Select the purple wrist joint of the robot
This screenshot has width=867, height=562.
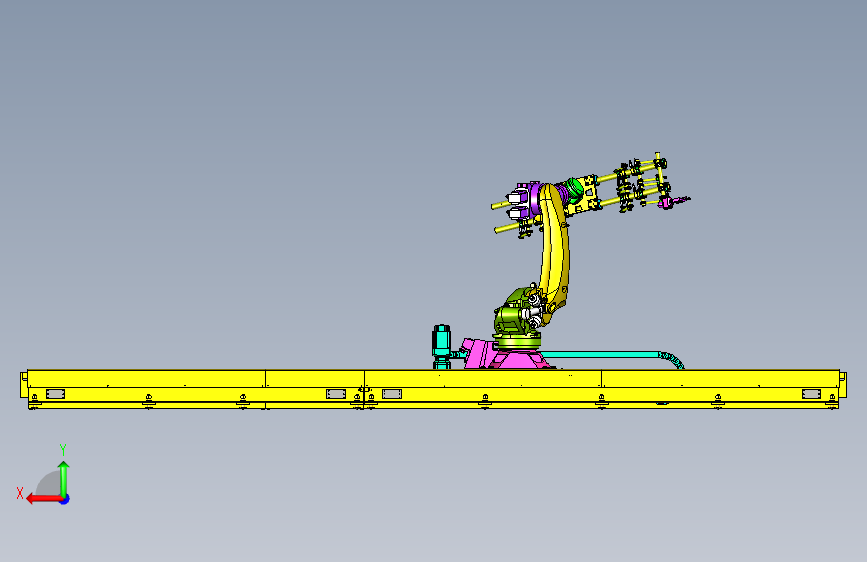[533, 200]
